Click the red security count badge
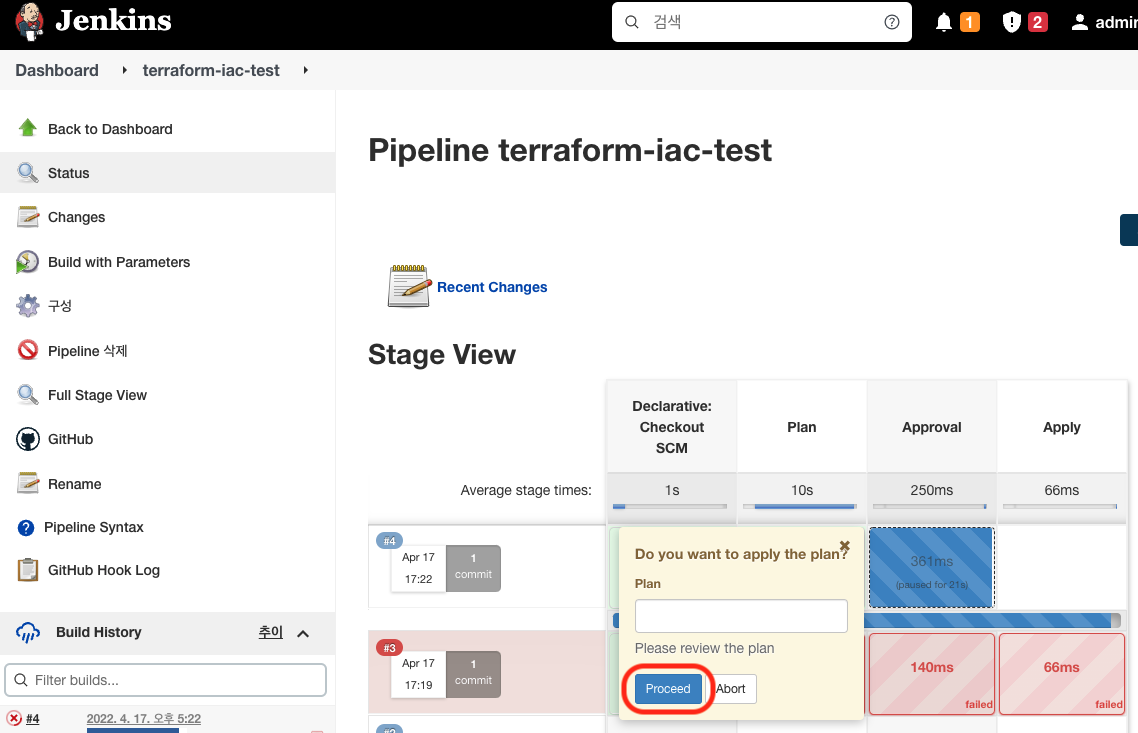The image size is (1138, 733). point(1037,22)
